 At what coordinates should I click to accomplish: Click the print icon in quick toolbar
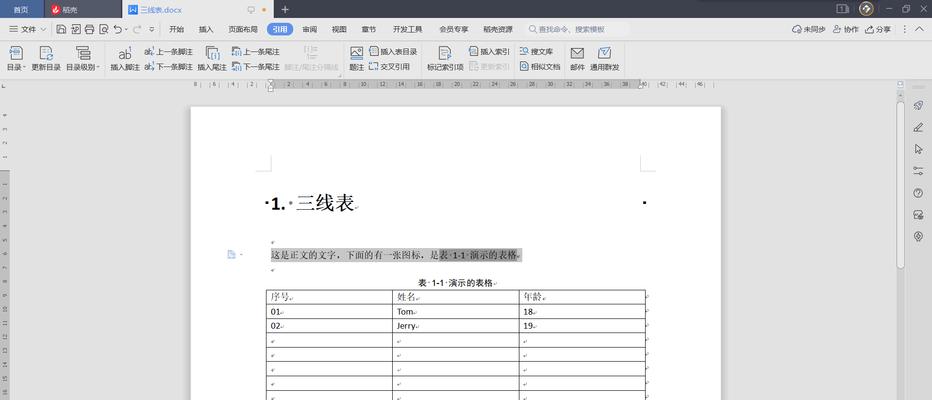90,29
